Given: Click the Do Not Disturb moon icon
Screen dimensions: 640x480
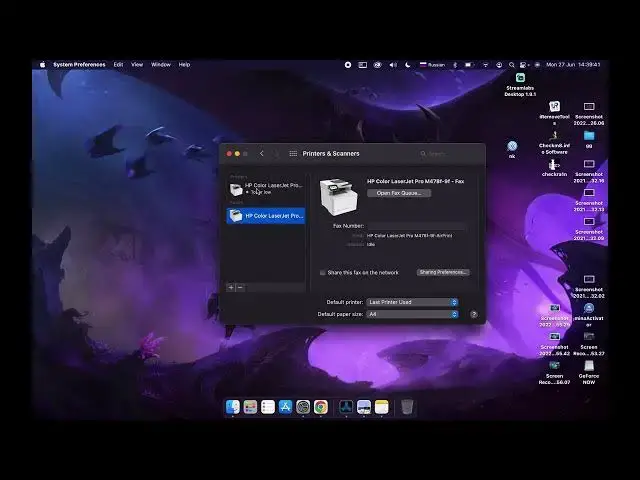Looking at the screenshot, I should tap(407, 65).
